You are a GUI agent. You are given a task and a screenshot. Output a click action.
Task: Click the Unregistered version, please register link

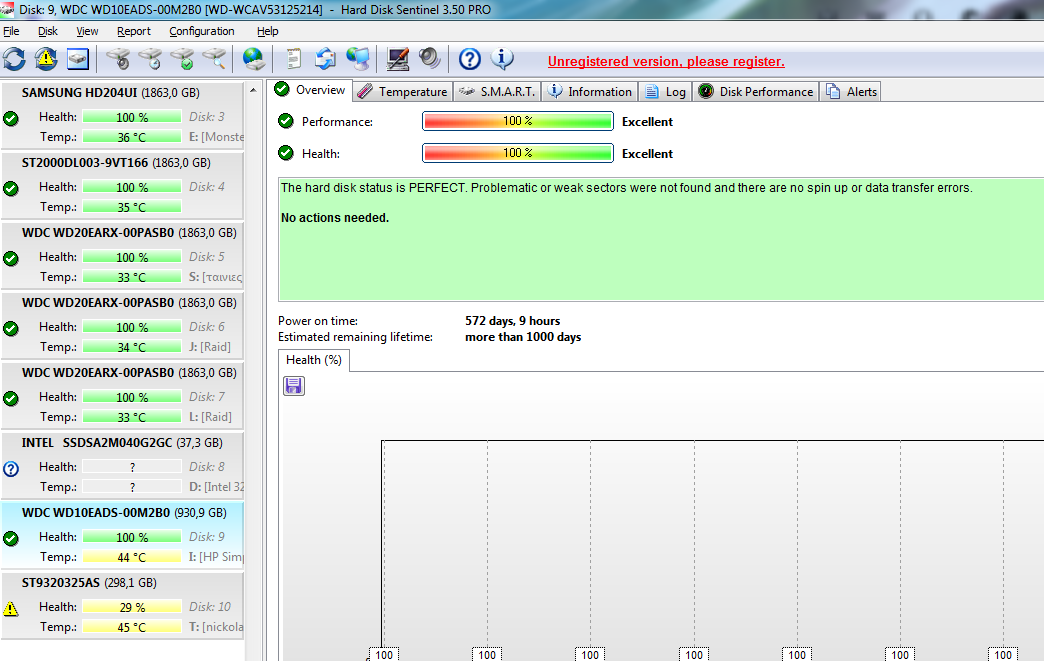(666, 61)
